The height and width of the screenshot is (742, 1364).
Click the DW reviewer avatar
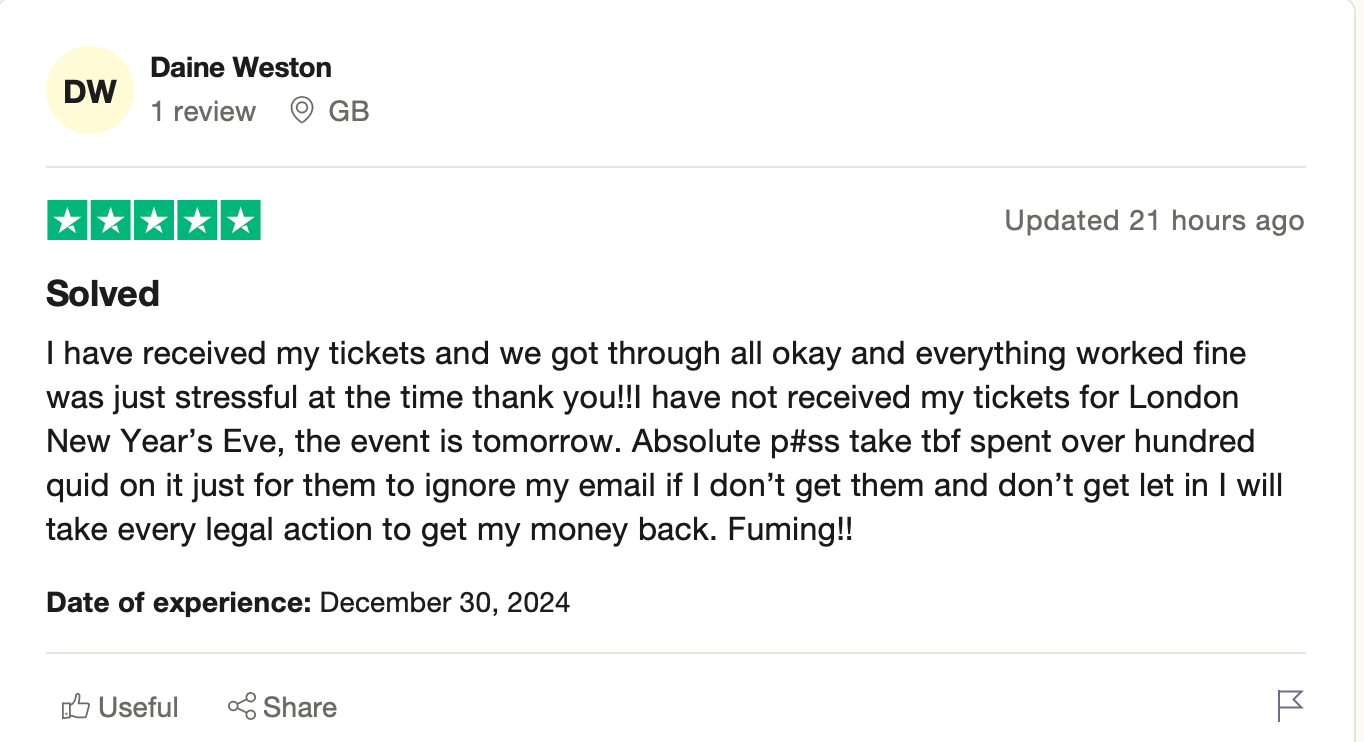point(90,91)
